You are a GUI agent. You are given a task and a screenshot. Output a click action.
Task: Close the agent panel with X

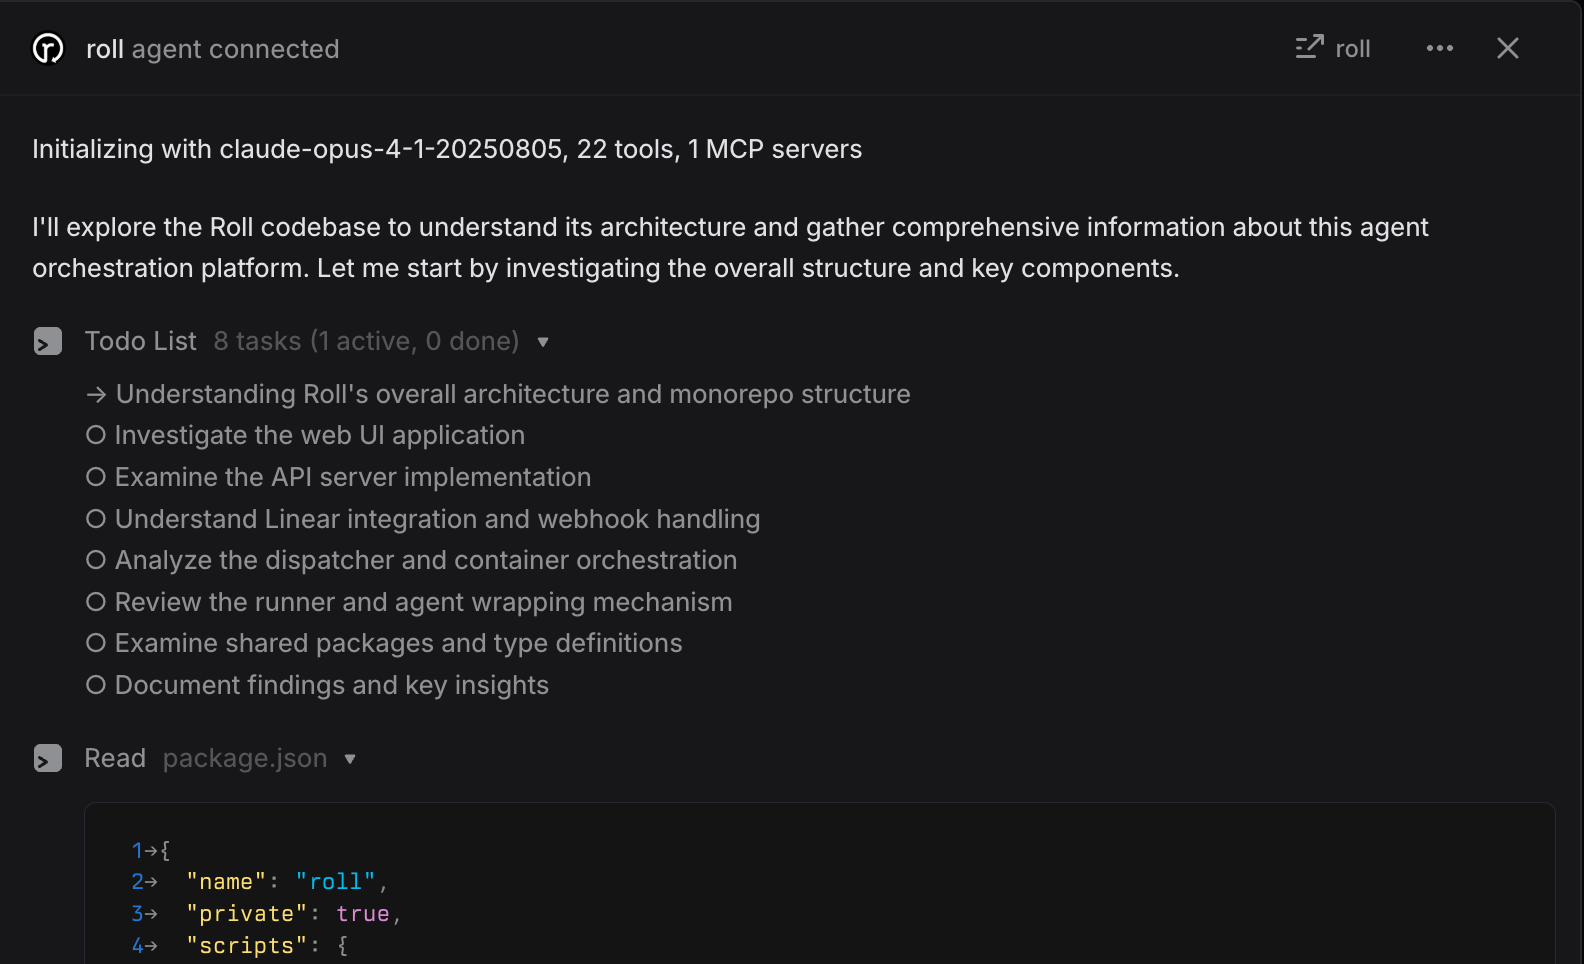pos(1507,48)
